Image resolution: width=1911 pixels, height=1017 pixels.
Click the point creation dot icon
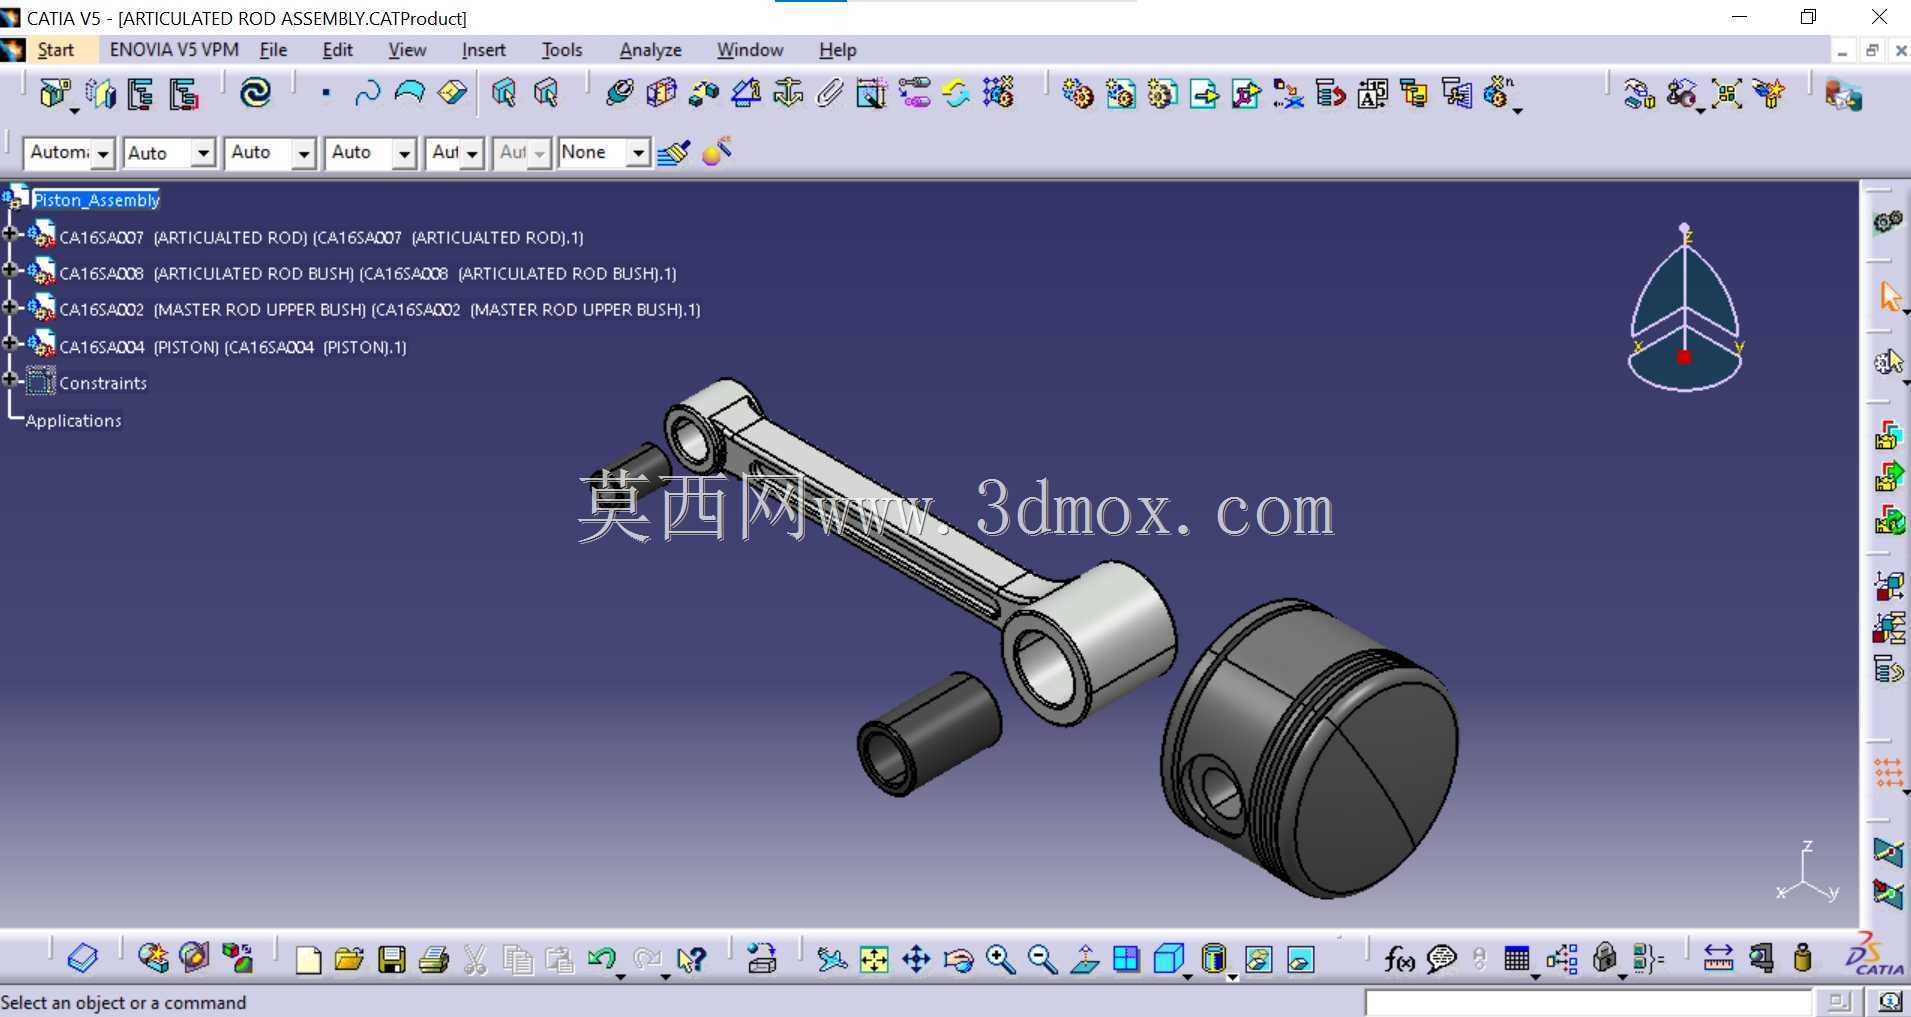pyautogui.click(x=325, y=93)
